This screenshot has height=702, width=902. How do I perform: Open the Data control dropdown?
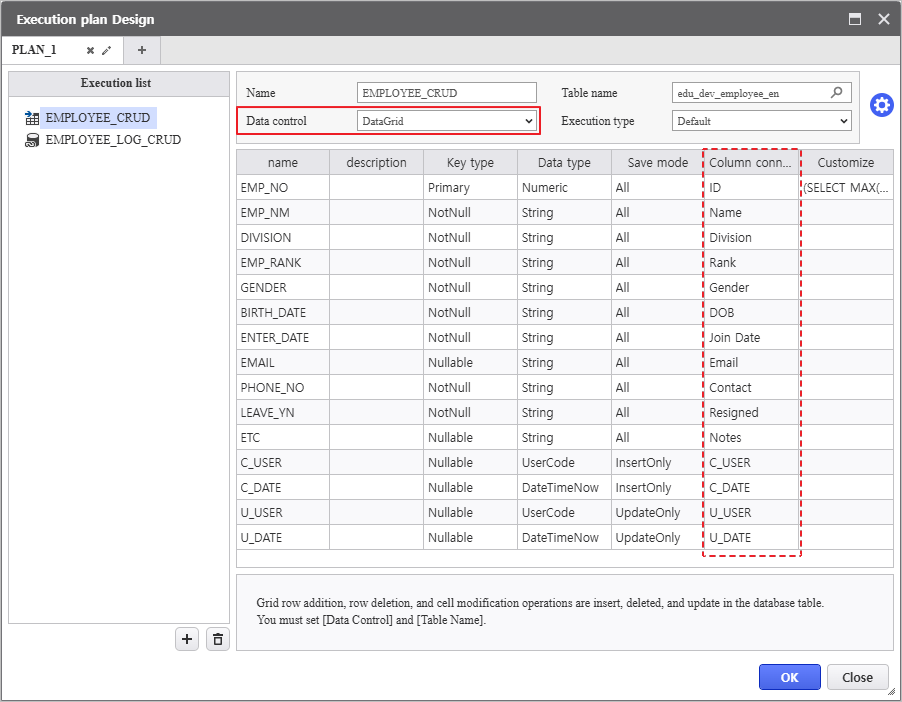447,121
